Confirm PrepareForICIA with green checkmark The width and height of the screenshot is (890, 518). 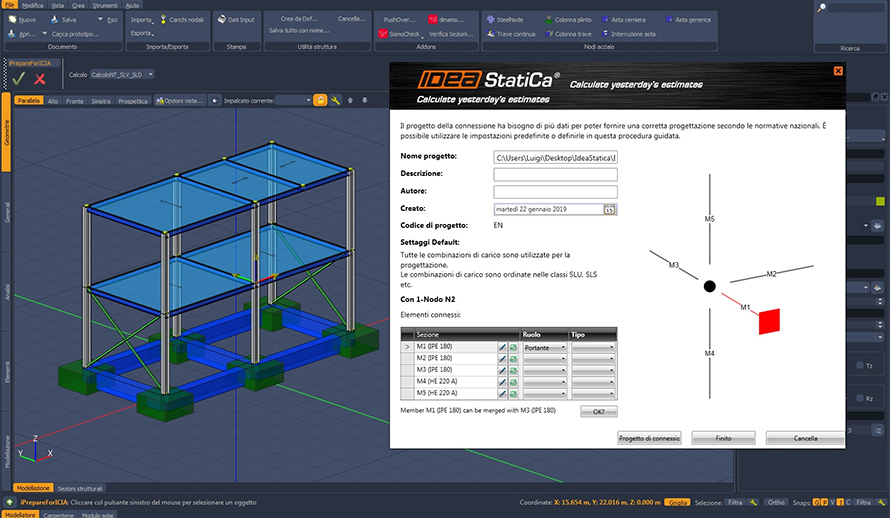pos(18,78)
